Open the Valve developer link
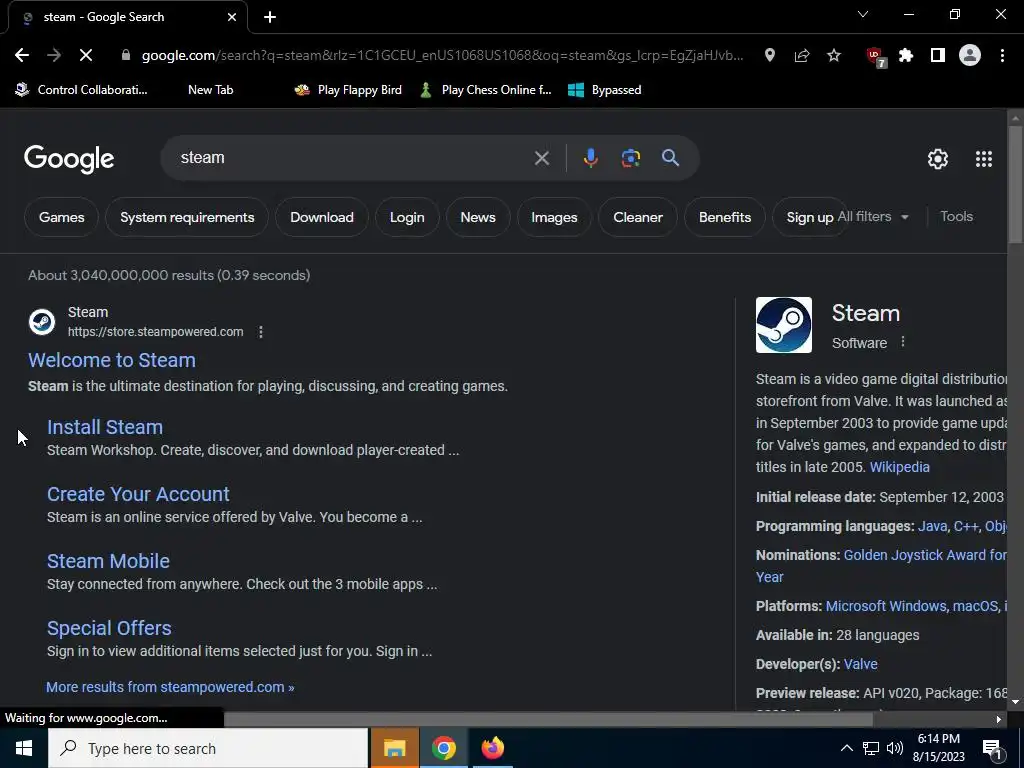Screen dimensions: 1024x768 point(861,664)
